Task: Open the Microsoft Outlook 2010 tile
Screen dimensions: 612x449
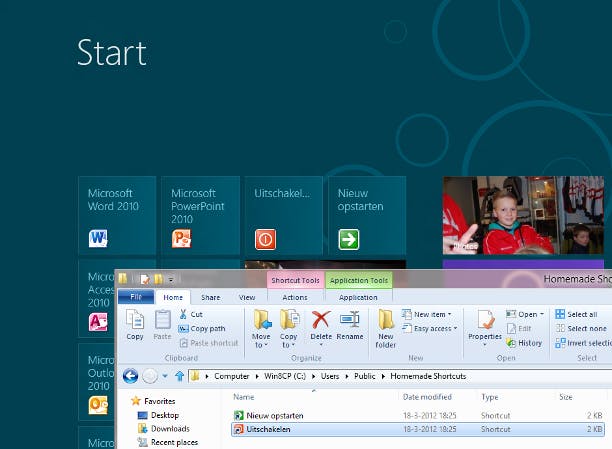Action: pos(97,382)
